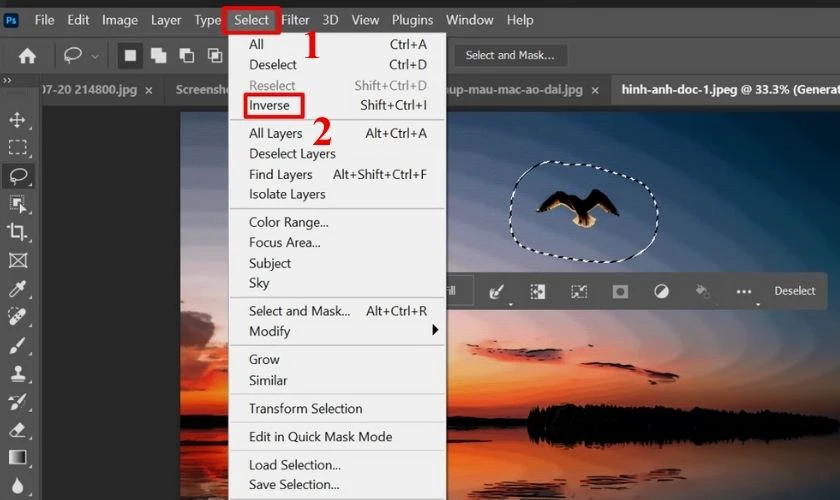Choose New Selection mode icon
This screenshot has height=500, width=840.
pos(130,55)
